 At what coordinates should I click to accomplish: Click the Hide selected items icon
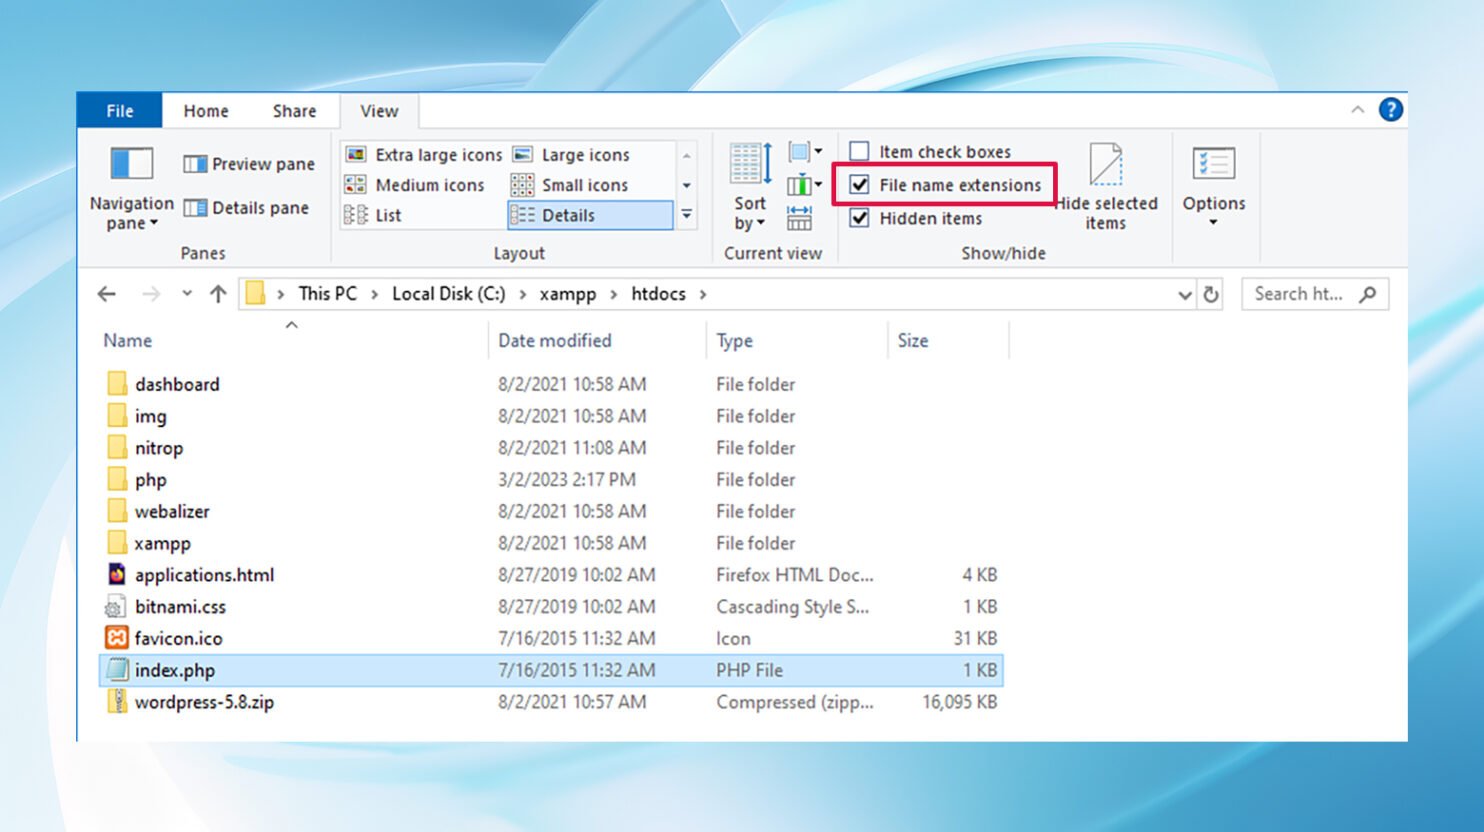pos(1105,165)
